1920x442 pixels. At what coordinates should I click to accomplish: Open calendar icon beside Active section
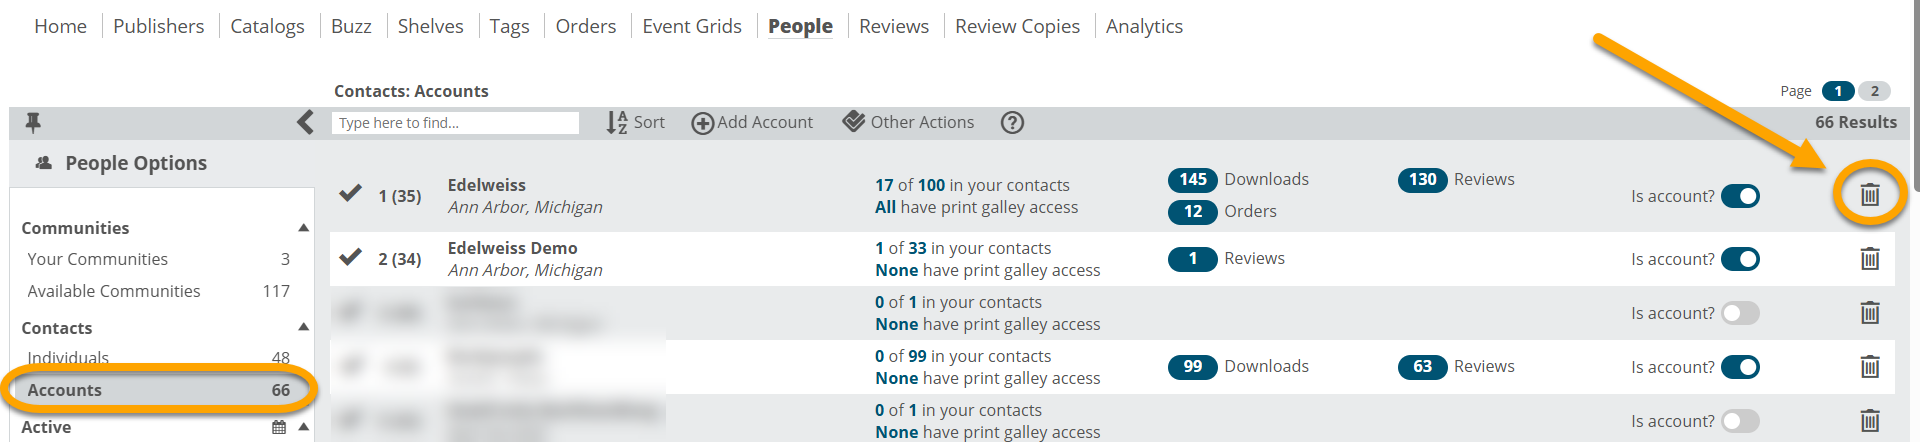coord(279,427)
